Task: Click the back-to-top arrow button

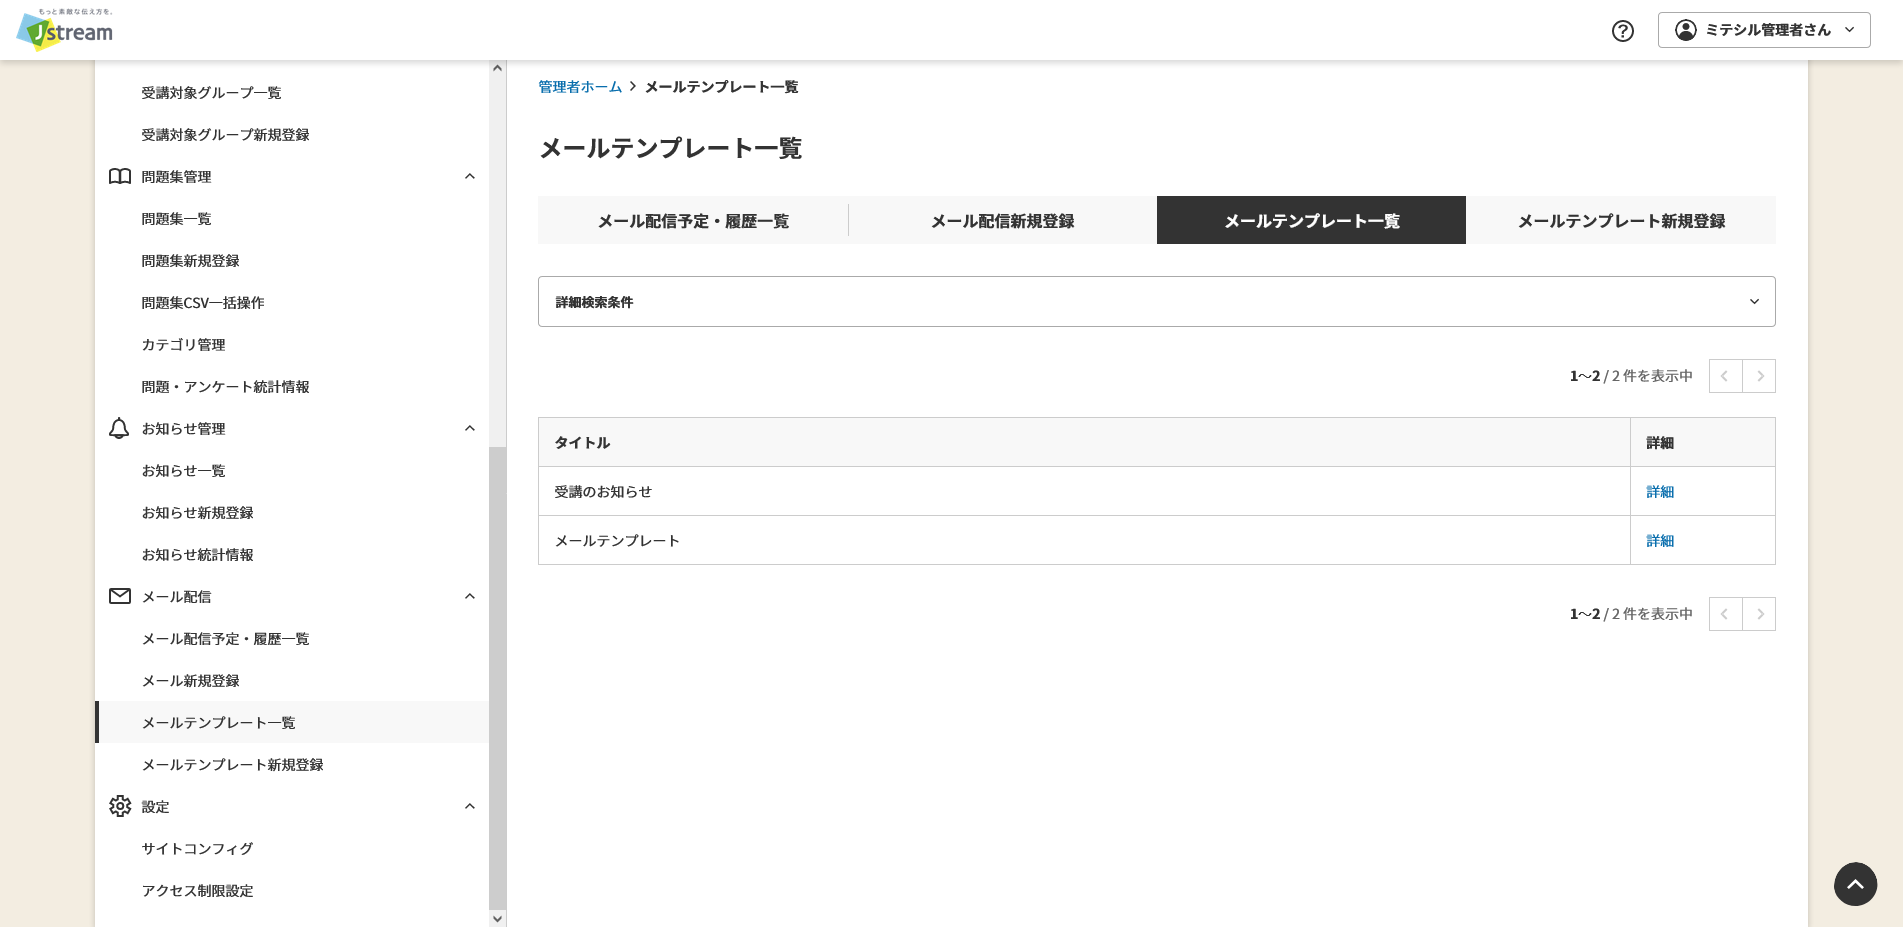Action: (1855, 884)
